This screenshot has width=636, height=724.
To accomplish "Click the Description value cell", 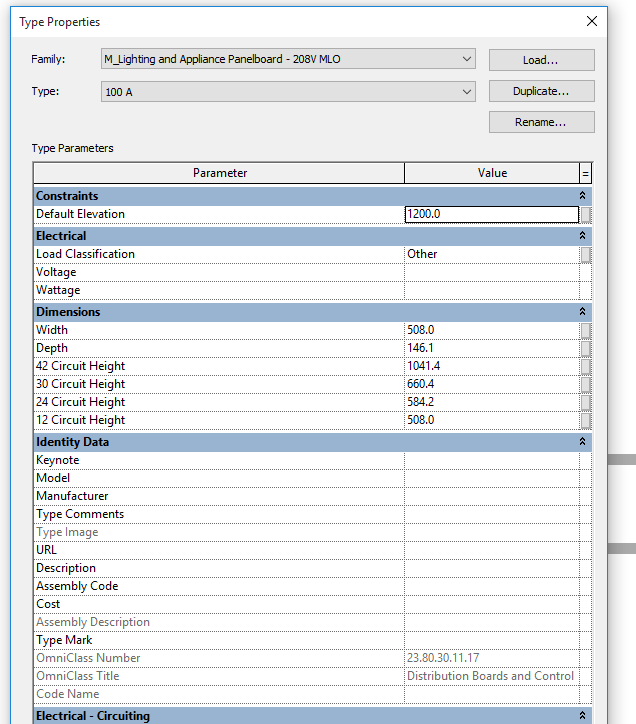I will pos(492,568).
